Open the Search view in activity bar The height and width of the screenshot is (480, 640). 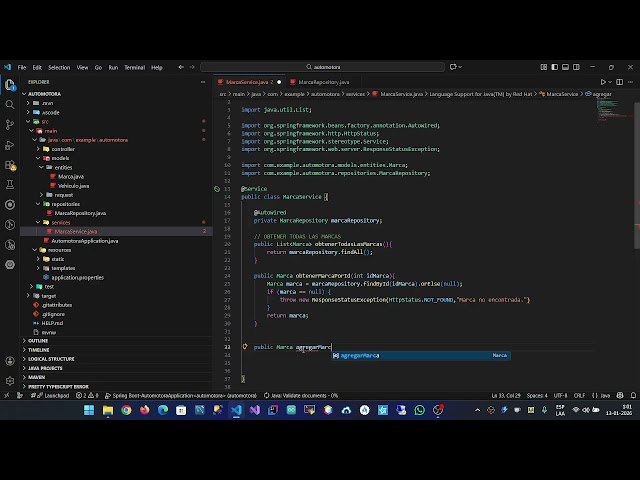coord(10,104)
